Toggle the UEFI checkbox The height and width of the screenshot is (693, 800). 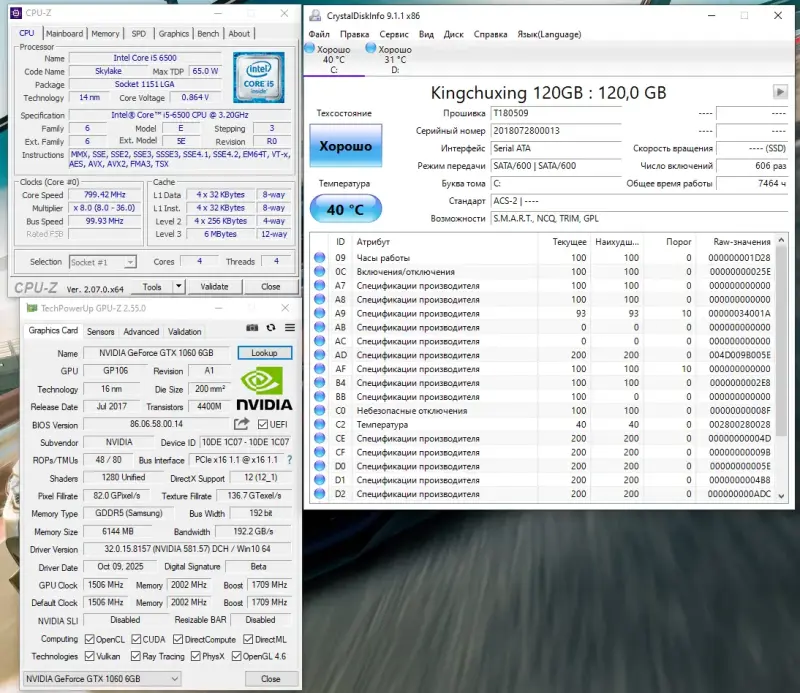(263, 425)
